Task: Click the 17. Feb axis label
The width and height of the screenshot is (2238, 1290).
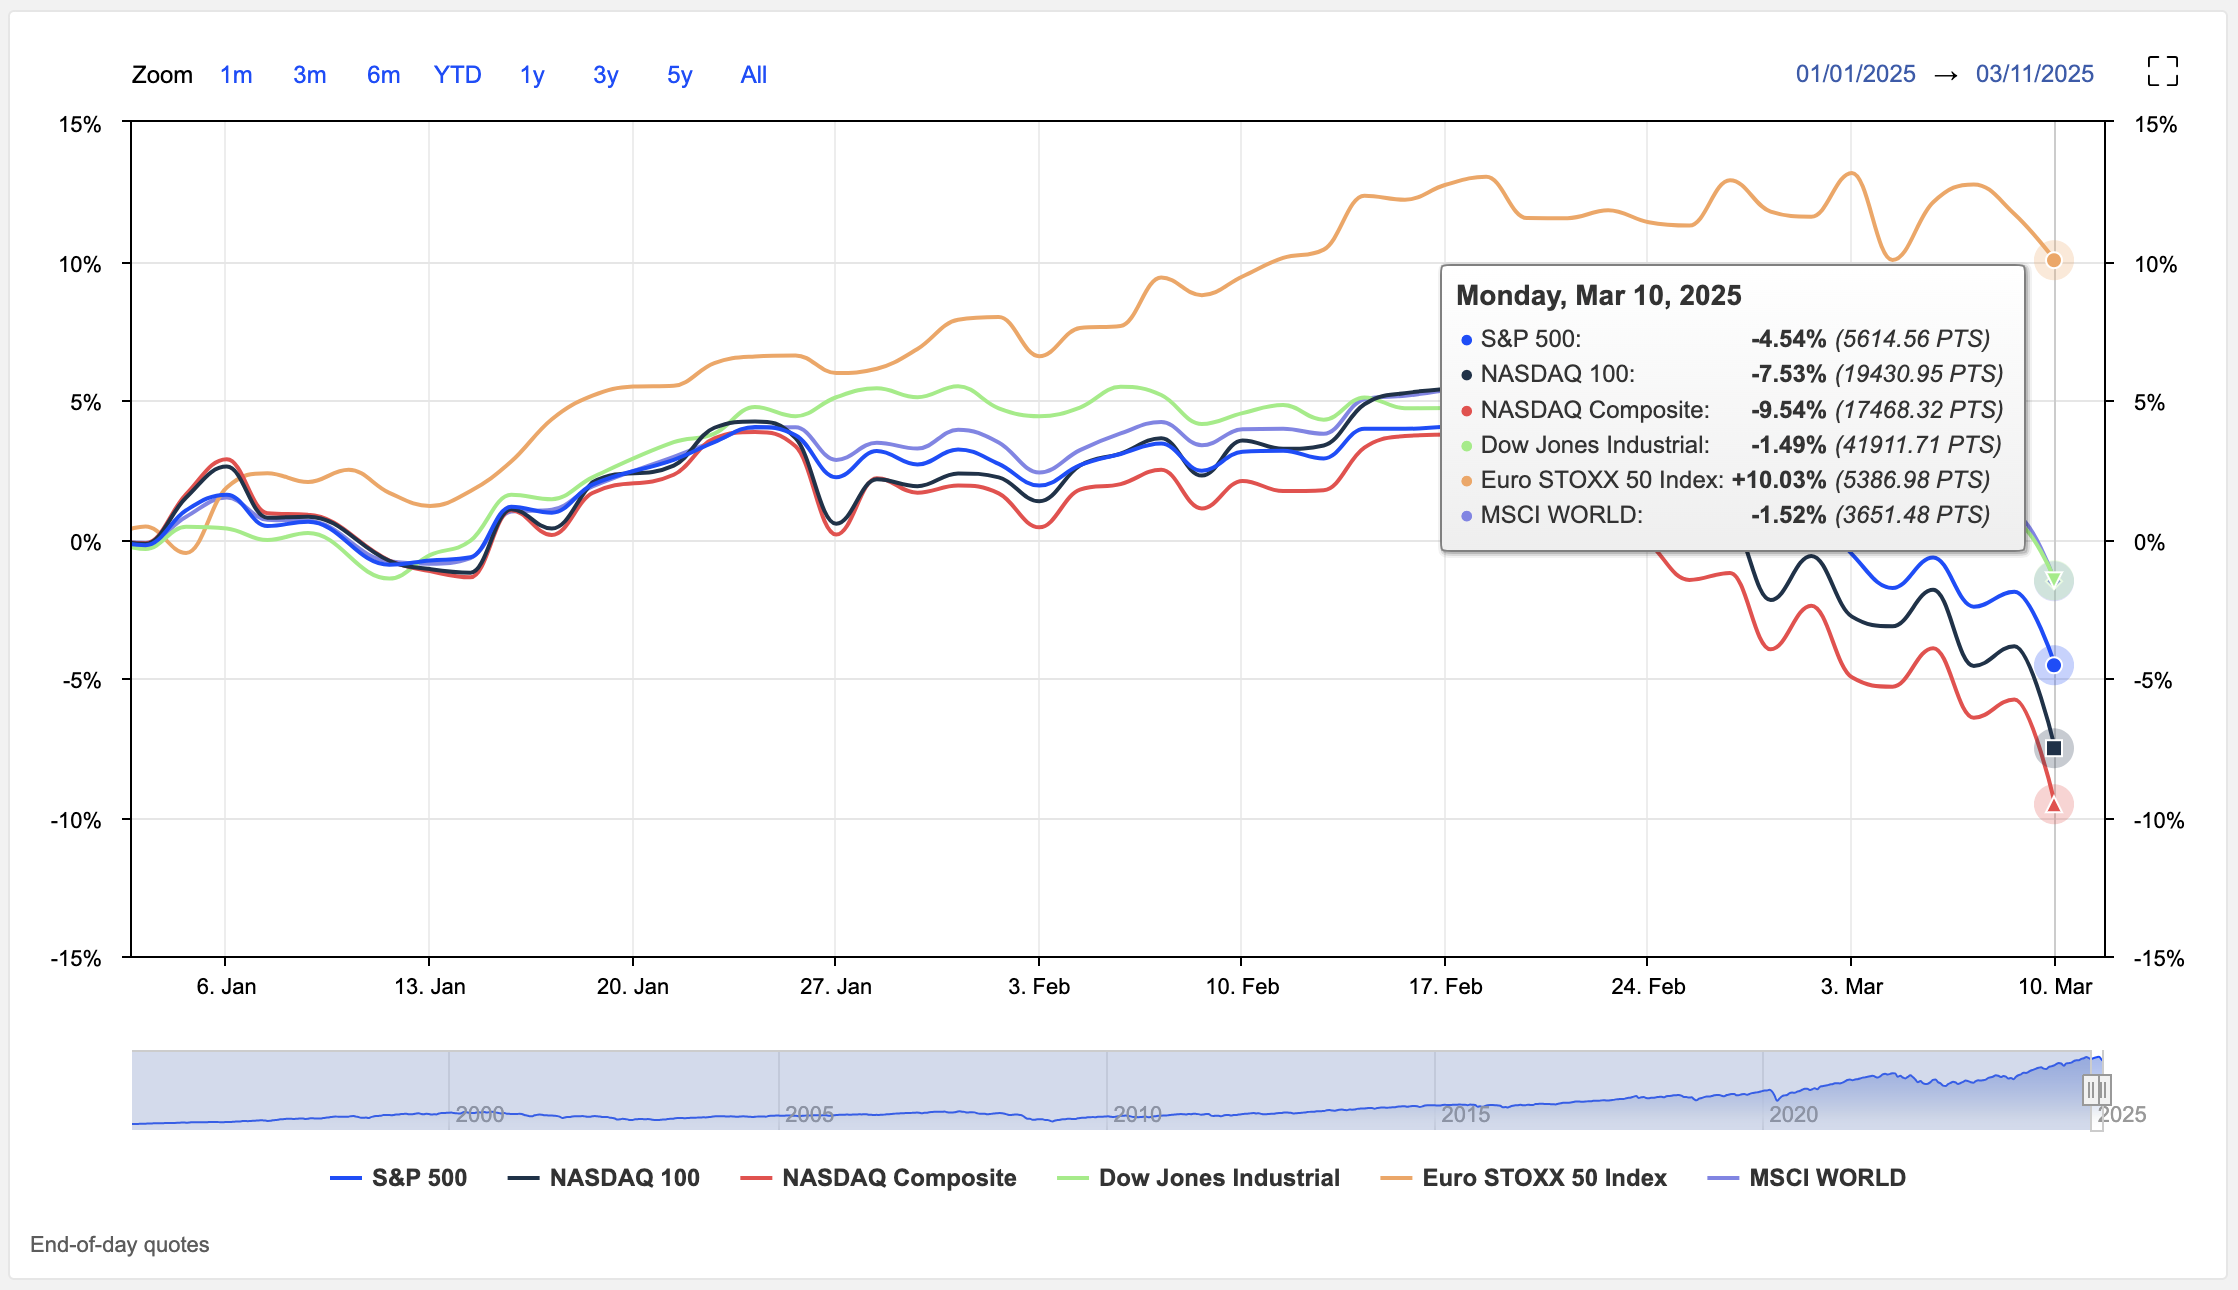Action: pyautogui.click(x=1446, y=987)
